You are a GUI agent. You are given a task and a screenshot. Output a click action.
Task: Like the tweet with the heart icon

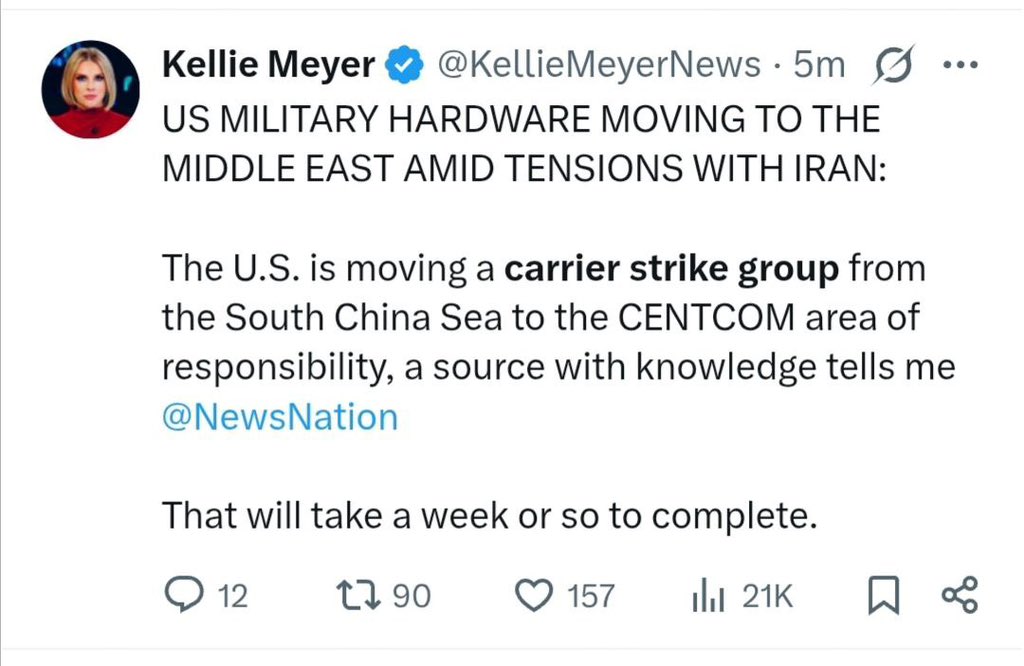click(534, 596)
